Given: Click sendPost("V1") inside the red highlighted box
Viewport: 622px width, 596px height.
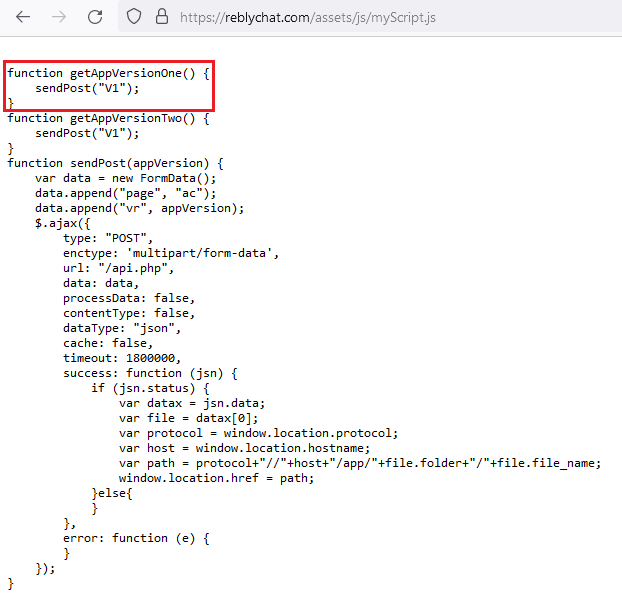Looking at the screenshot, I should pyautogui.click(x=87, y=88).
